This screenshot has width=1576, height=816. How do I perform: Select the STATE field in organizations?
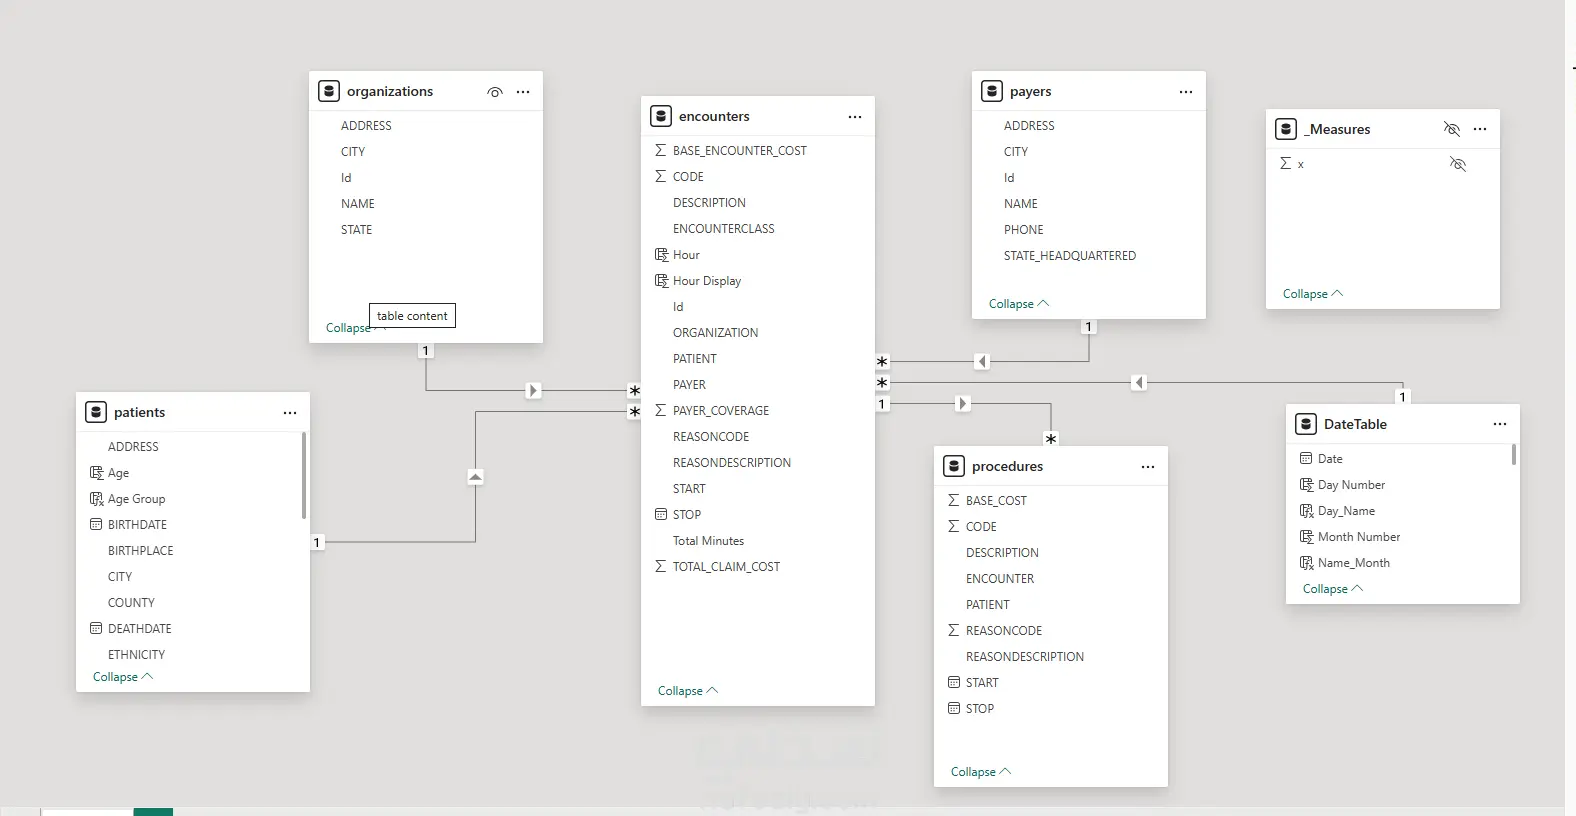(x=356, y=230)
